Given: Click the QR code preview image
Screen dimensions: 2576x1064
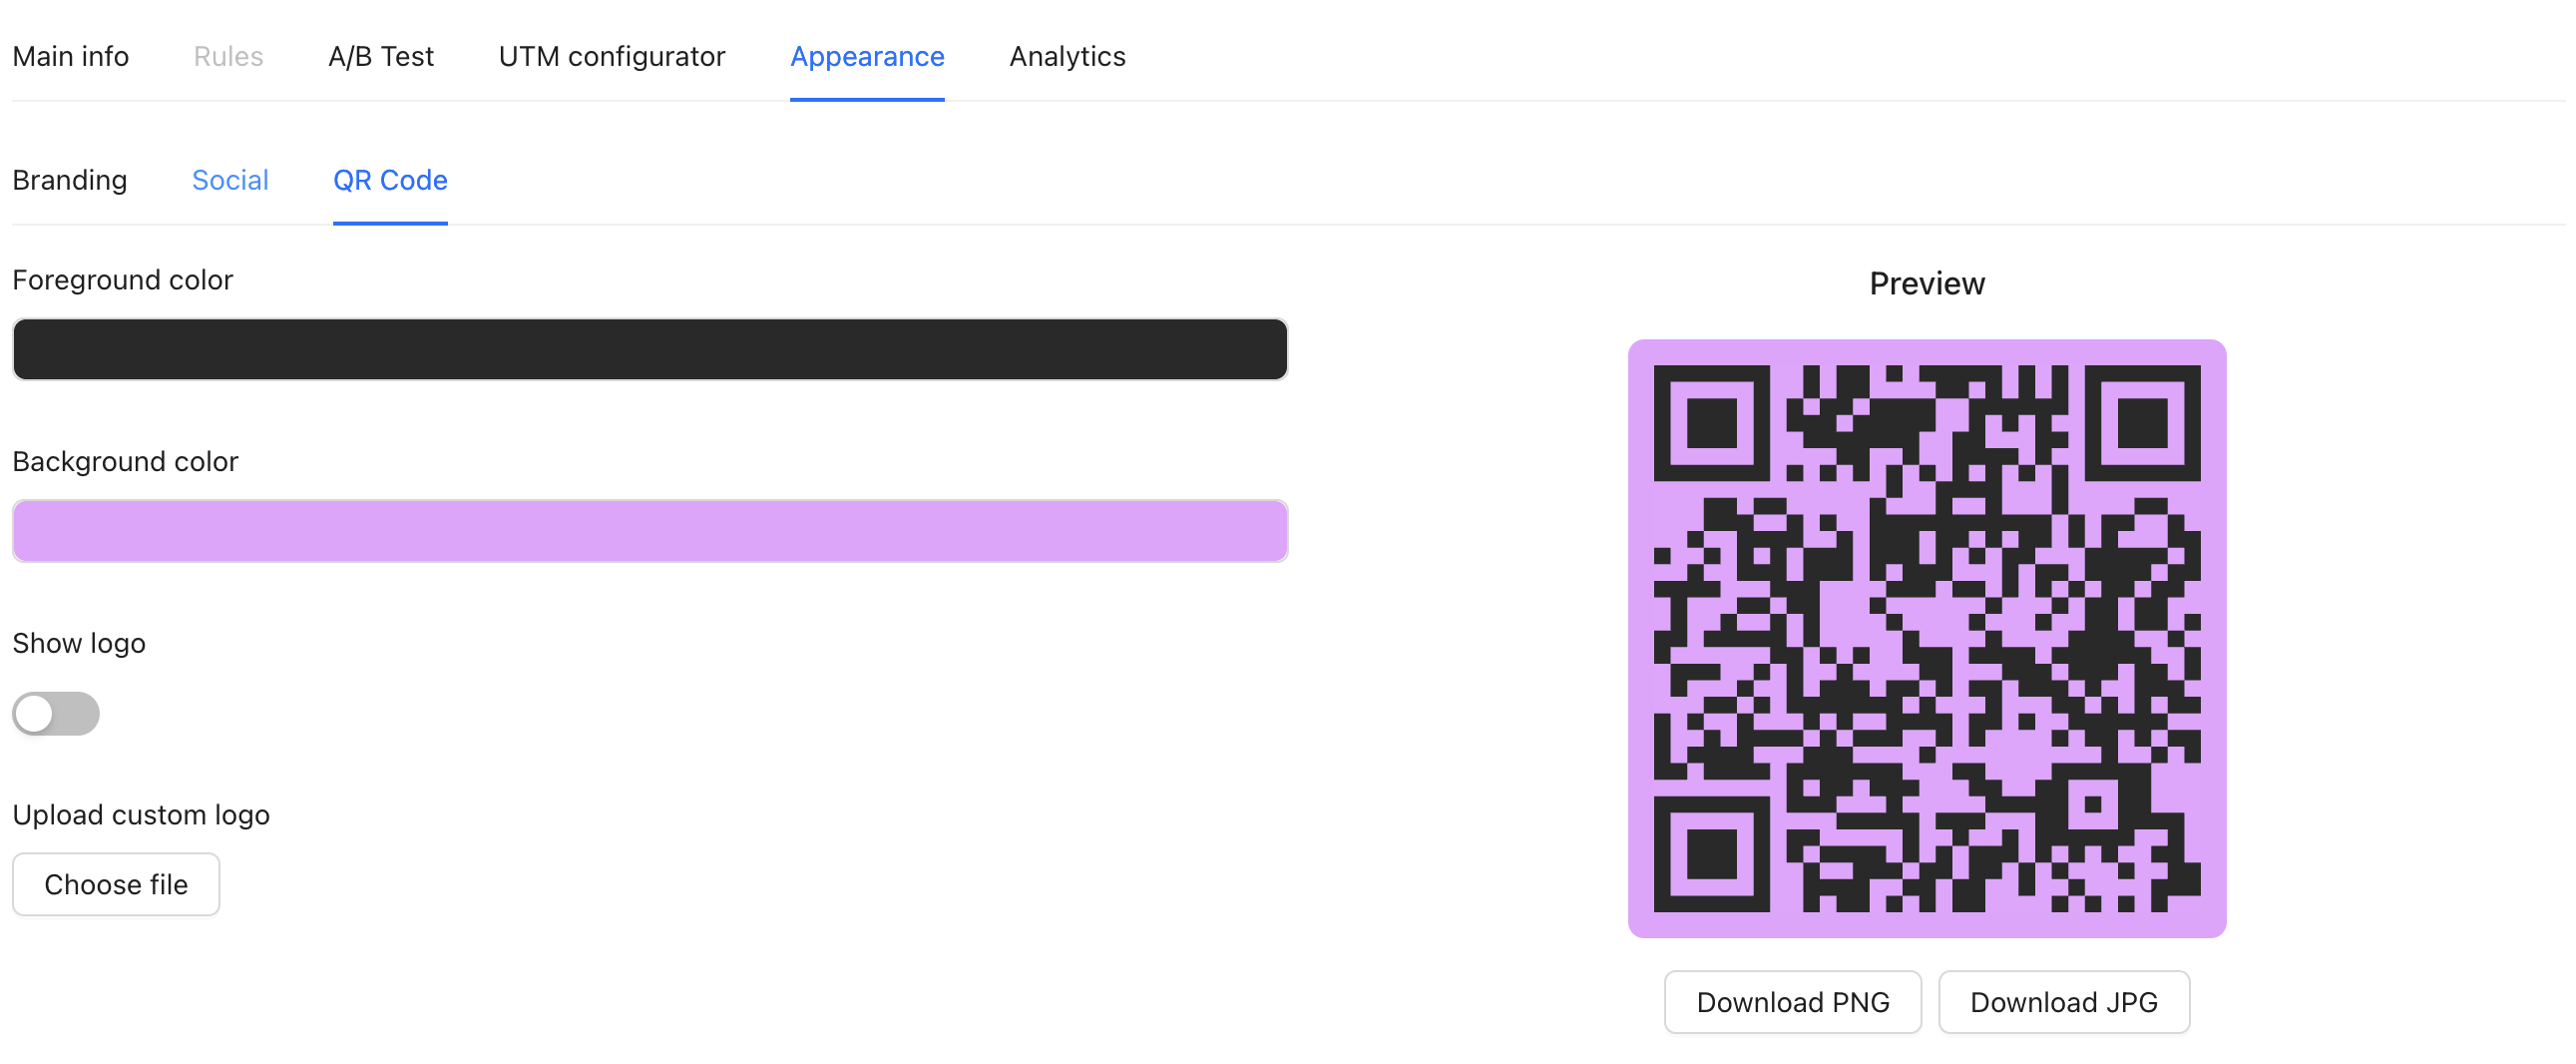Looking at the screenshot, I should [x=1926, y=638].
